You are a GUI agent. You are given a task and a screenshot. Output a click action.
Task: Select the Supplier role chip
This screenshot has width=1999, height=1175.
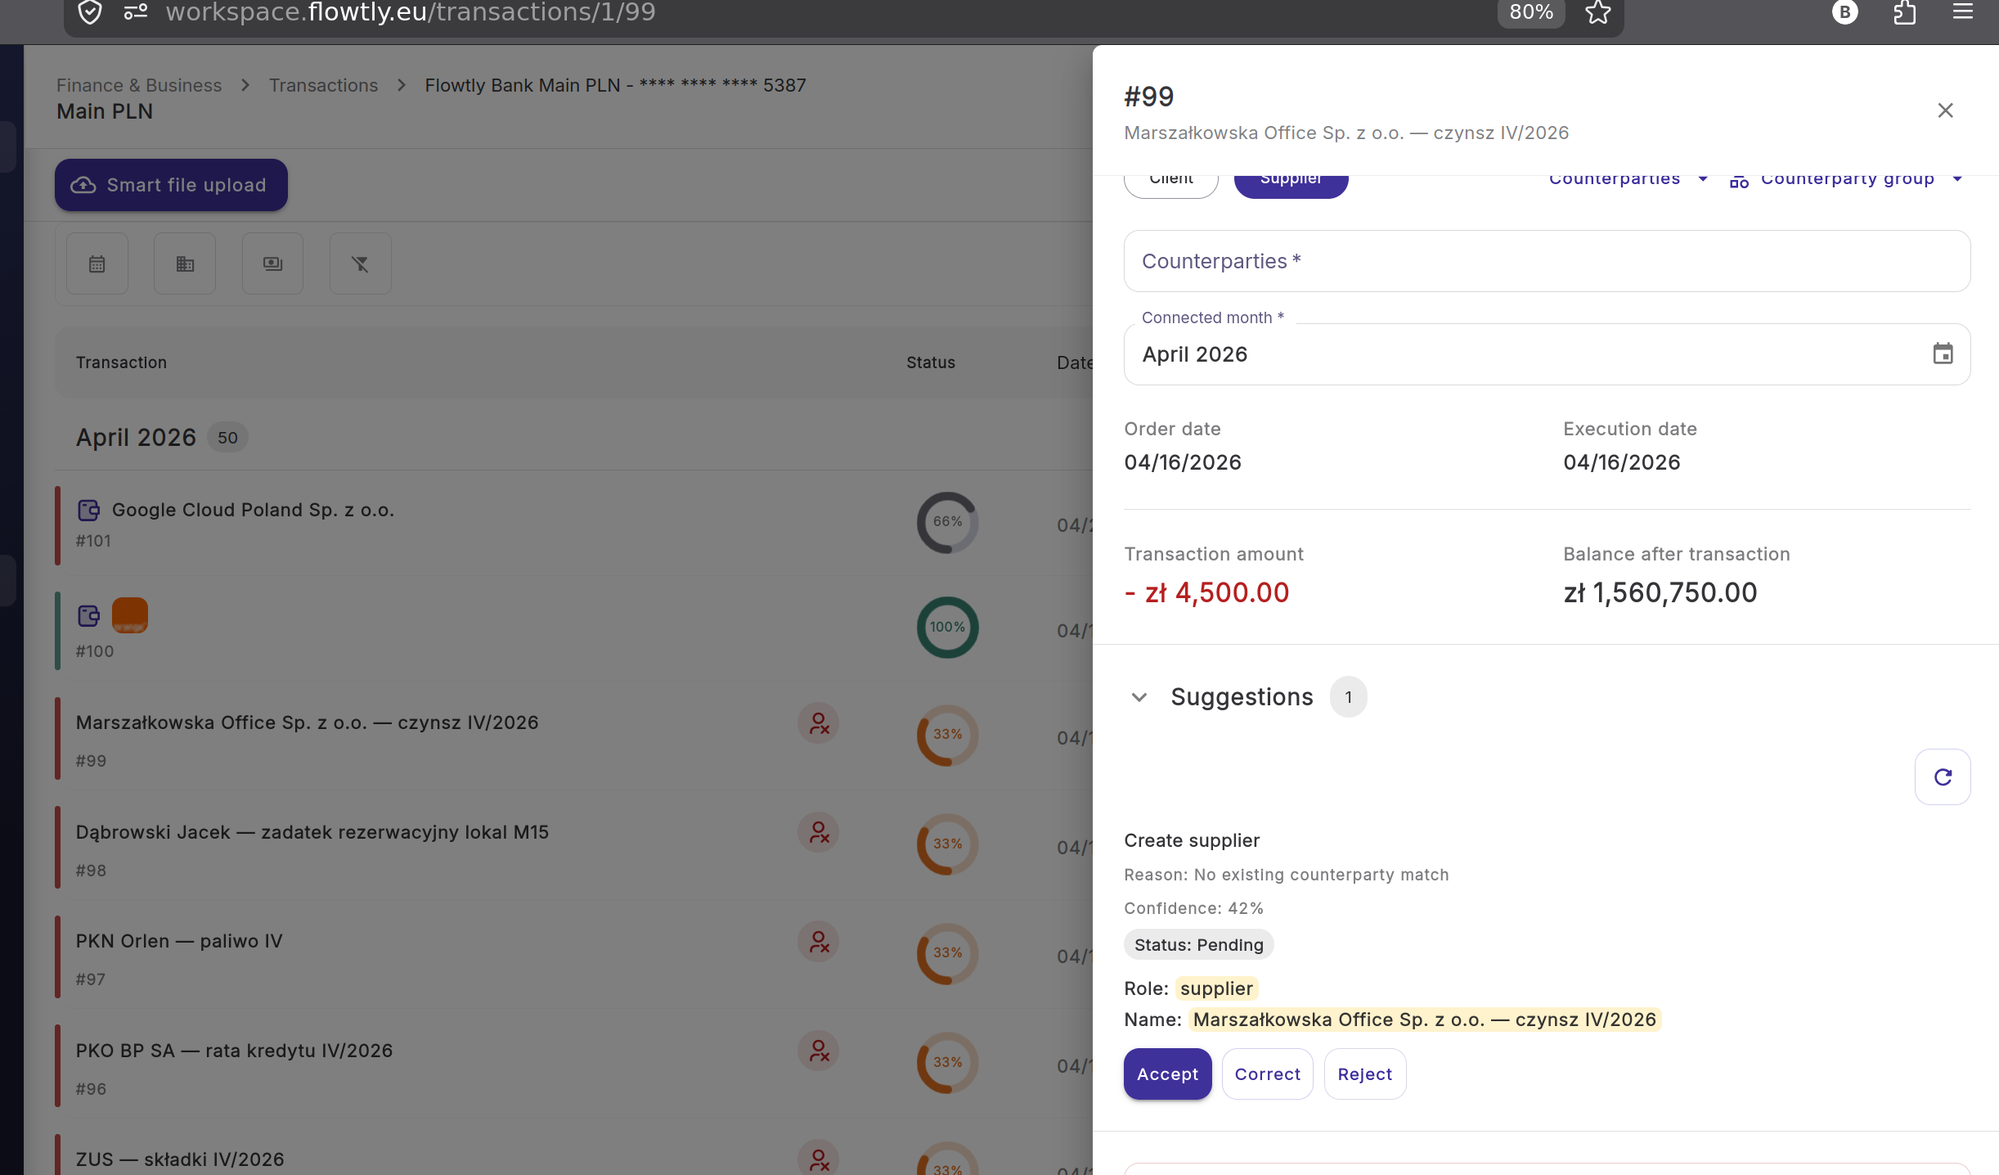[1291, 183]
